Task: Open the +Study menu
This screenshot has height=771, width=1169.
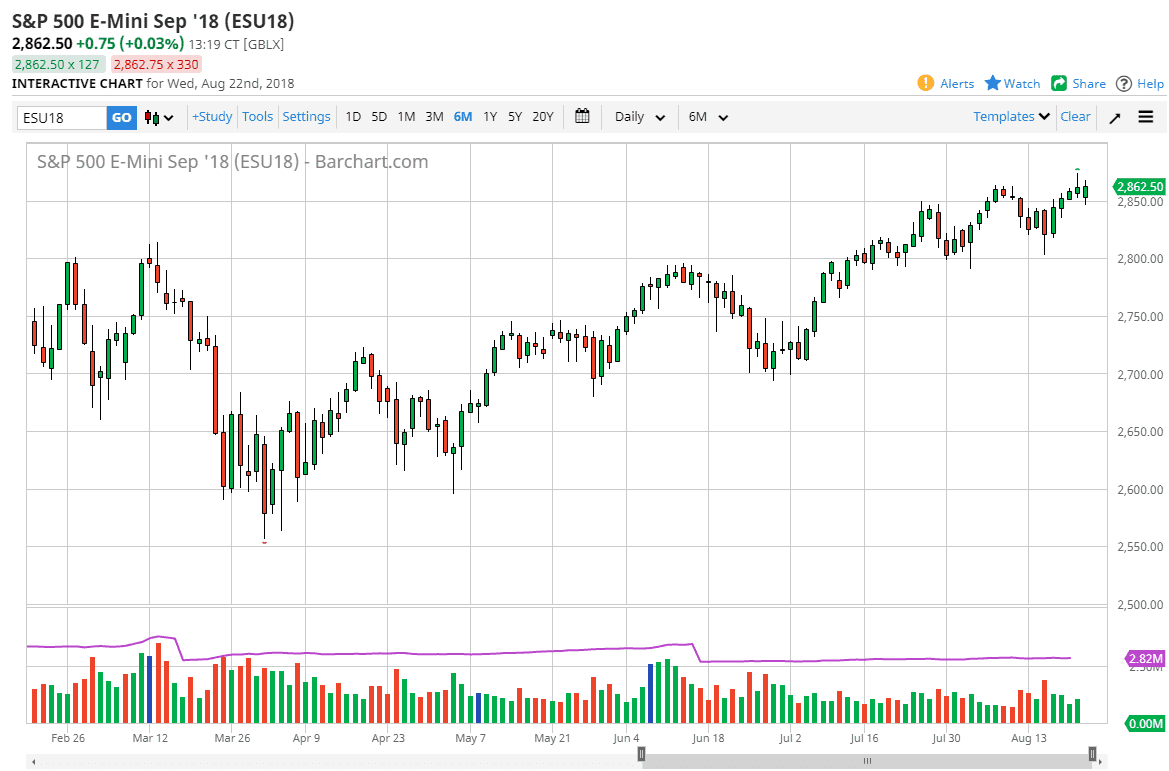Action: (x=212, y=116)
